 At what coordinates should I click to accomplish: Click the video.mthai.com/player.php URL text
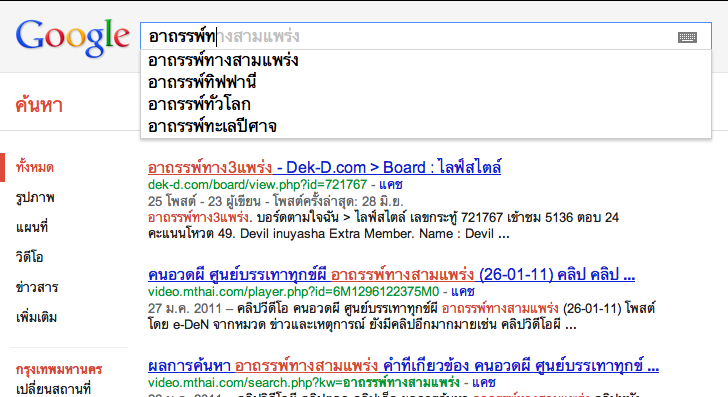click(293, 292)
